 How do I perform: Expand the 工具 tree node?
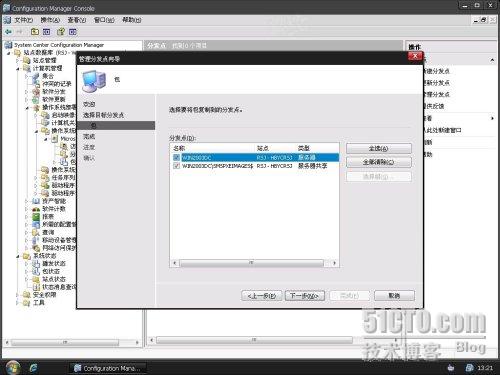click(x=18, y=303)
